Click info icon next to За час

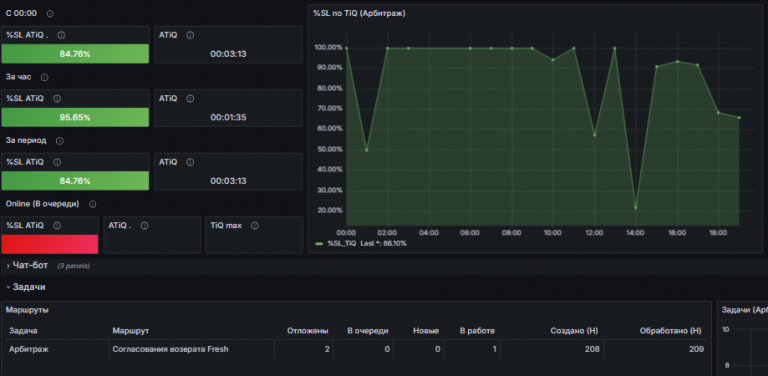[45, 77]
